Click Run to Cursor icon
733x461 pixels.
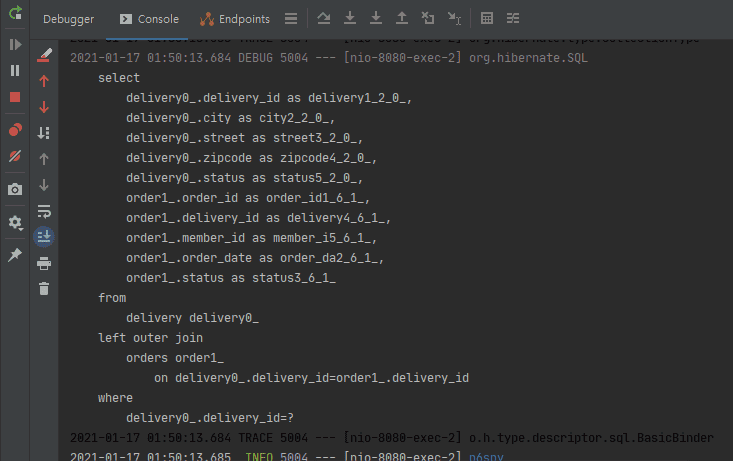click(x=454, y=18)
